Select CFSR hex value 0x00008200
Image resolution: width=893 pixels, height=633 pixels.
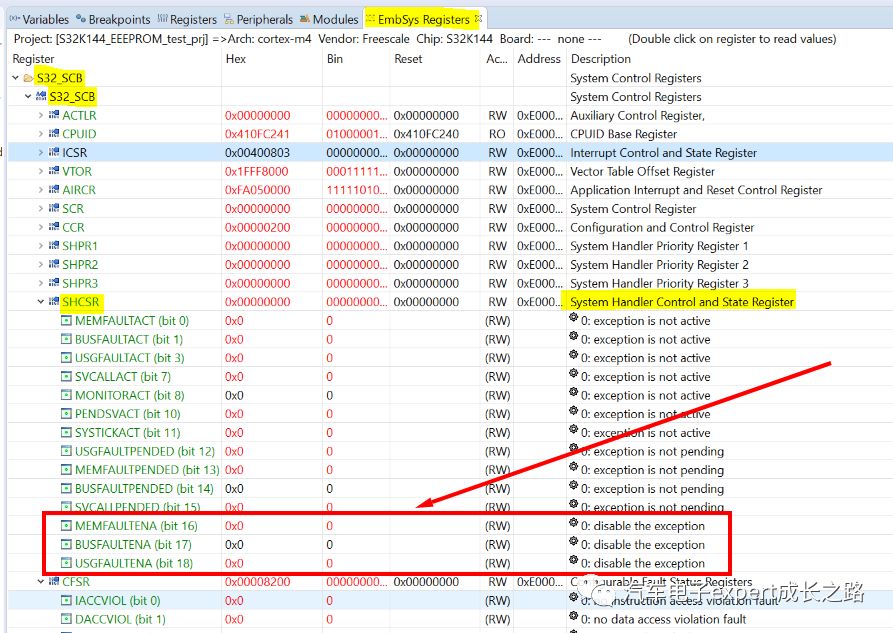pos(257,582)
